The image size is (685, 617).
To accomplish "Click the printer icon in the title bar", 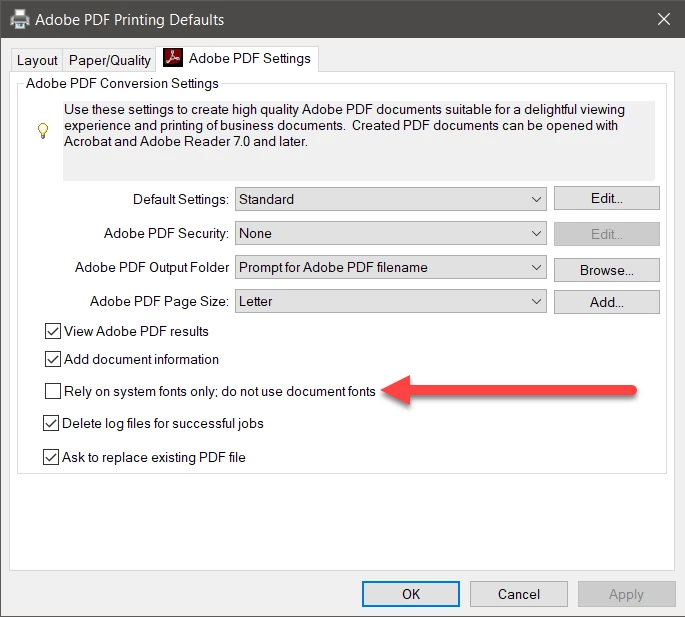I will 20,19.
